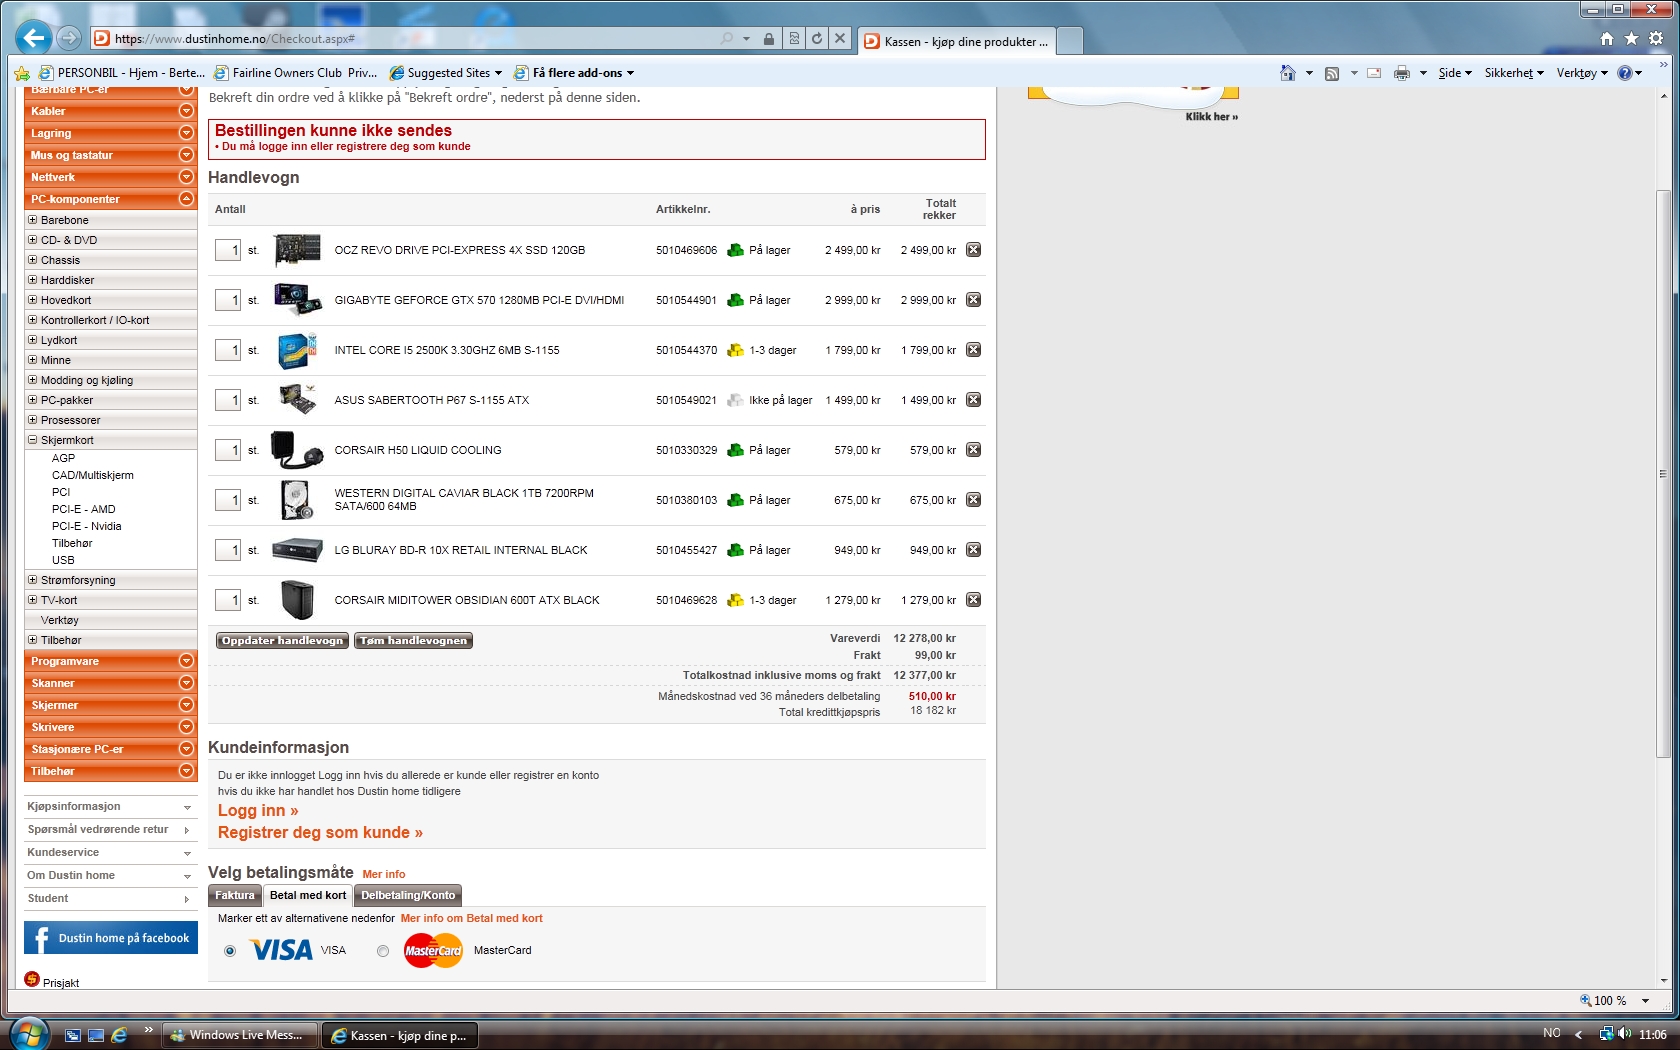Viewport: 1680px width, 1050px height.
Task: Click the stop loading X icon in address bar
Action: tap(840, 39)
